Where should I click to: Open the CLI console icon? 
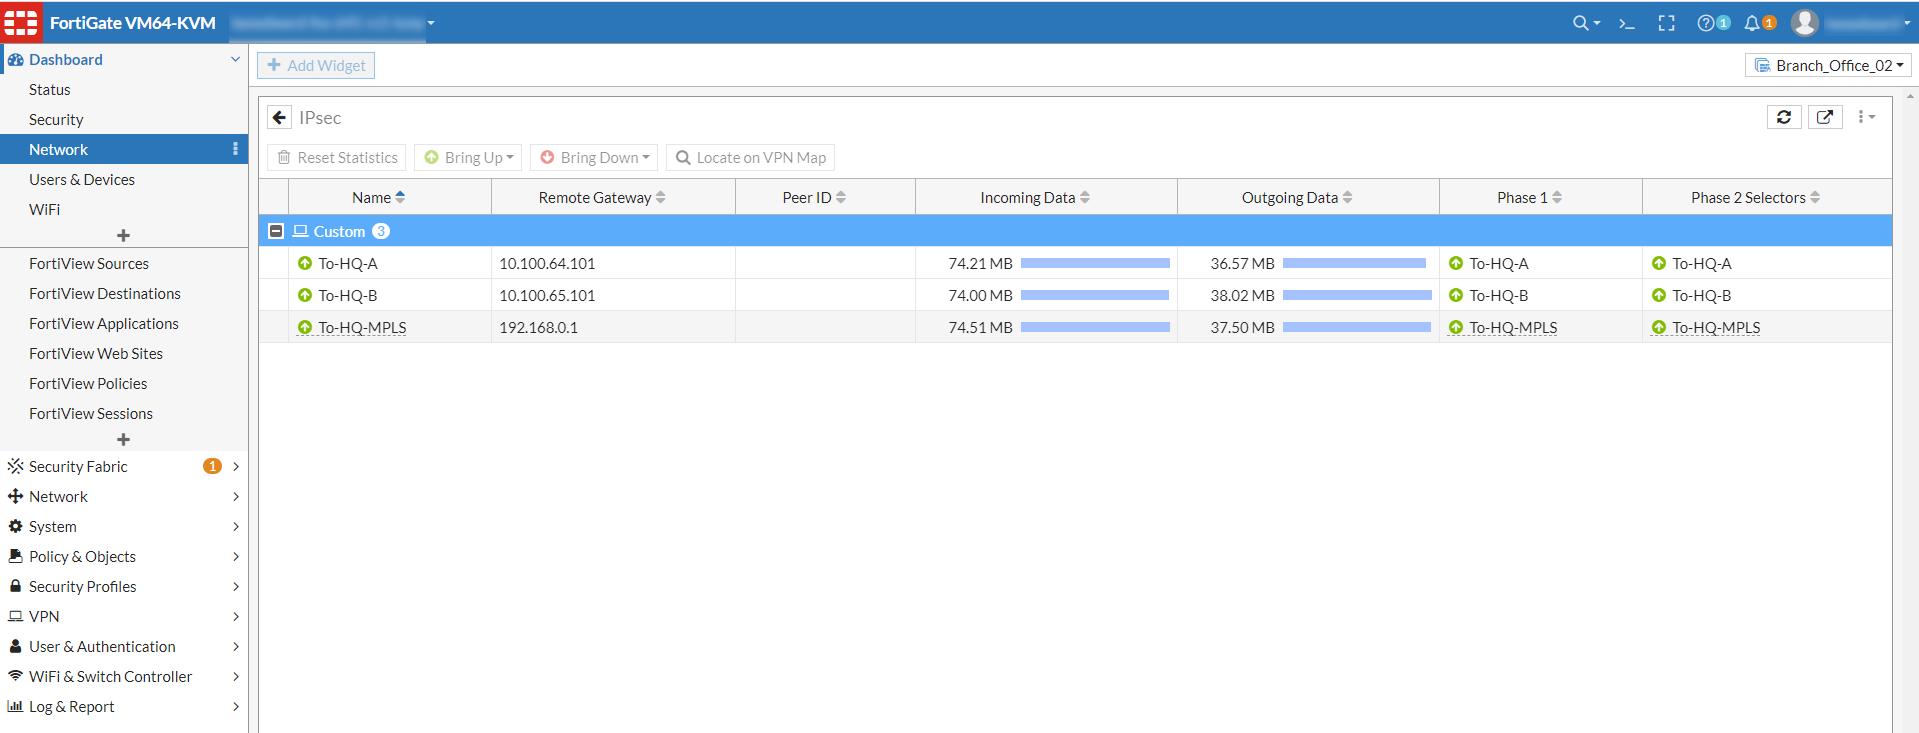pyautogui.click(x=1627, y=23)
